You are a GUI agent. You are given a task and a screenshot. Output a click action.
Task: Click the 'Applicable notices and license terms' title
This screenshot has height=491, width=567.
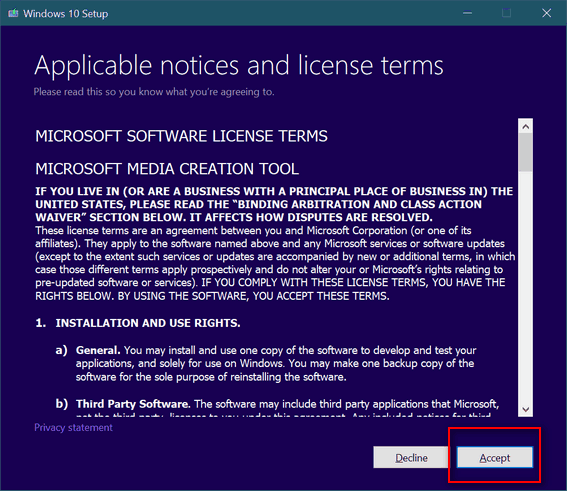pos(239,66)
